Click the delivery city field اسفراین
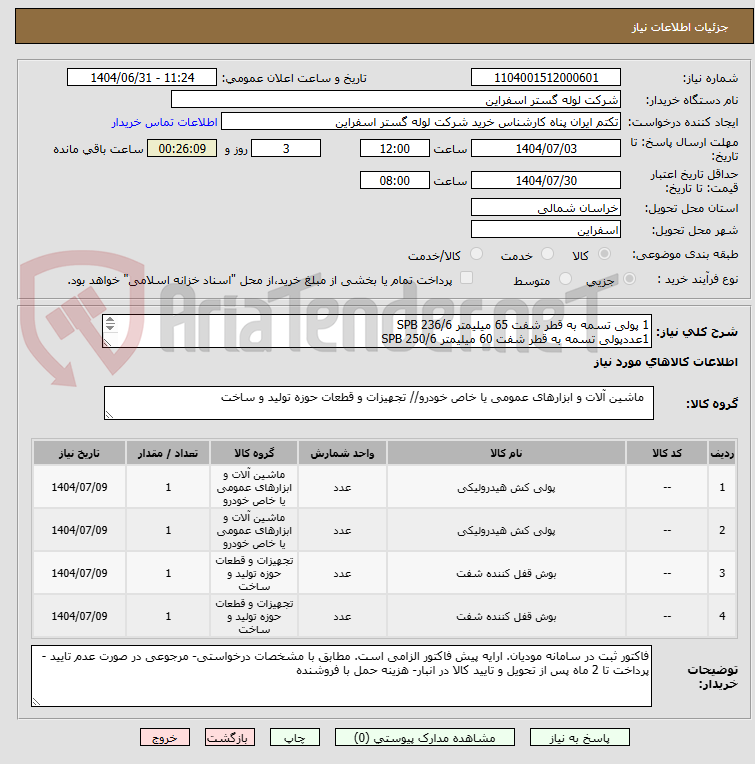755x764 pixels. click(x=546, y=229)
